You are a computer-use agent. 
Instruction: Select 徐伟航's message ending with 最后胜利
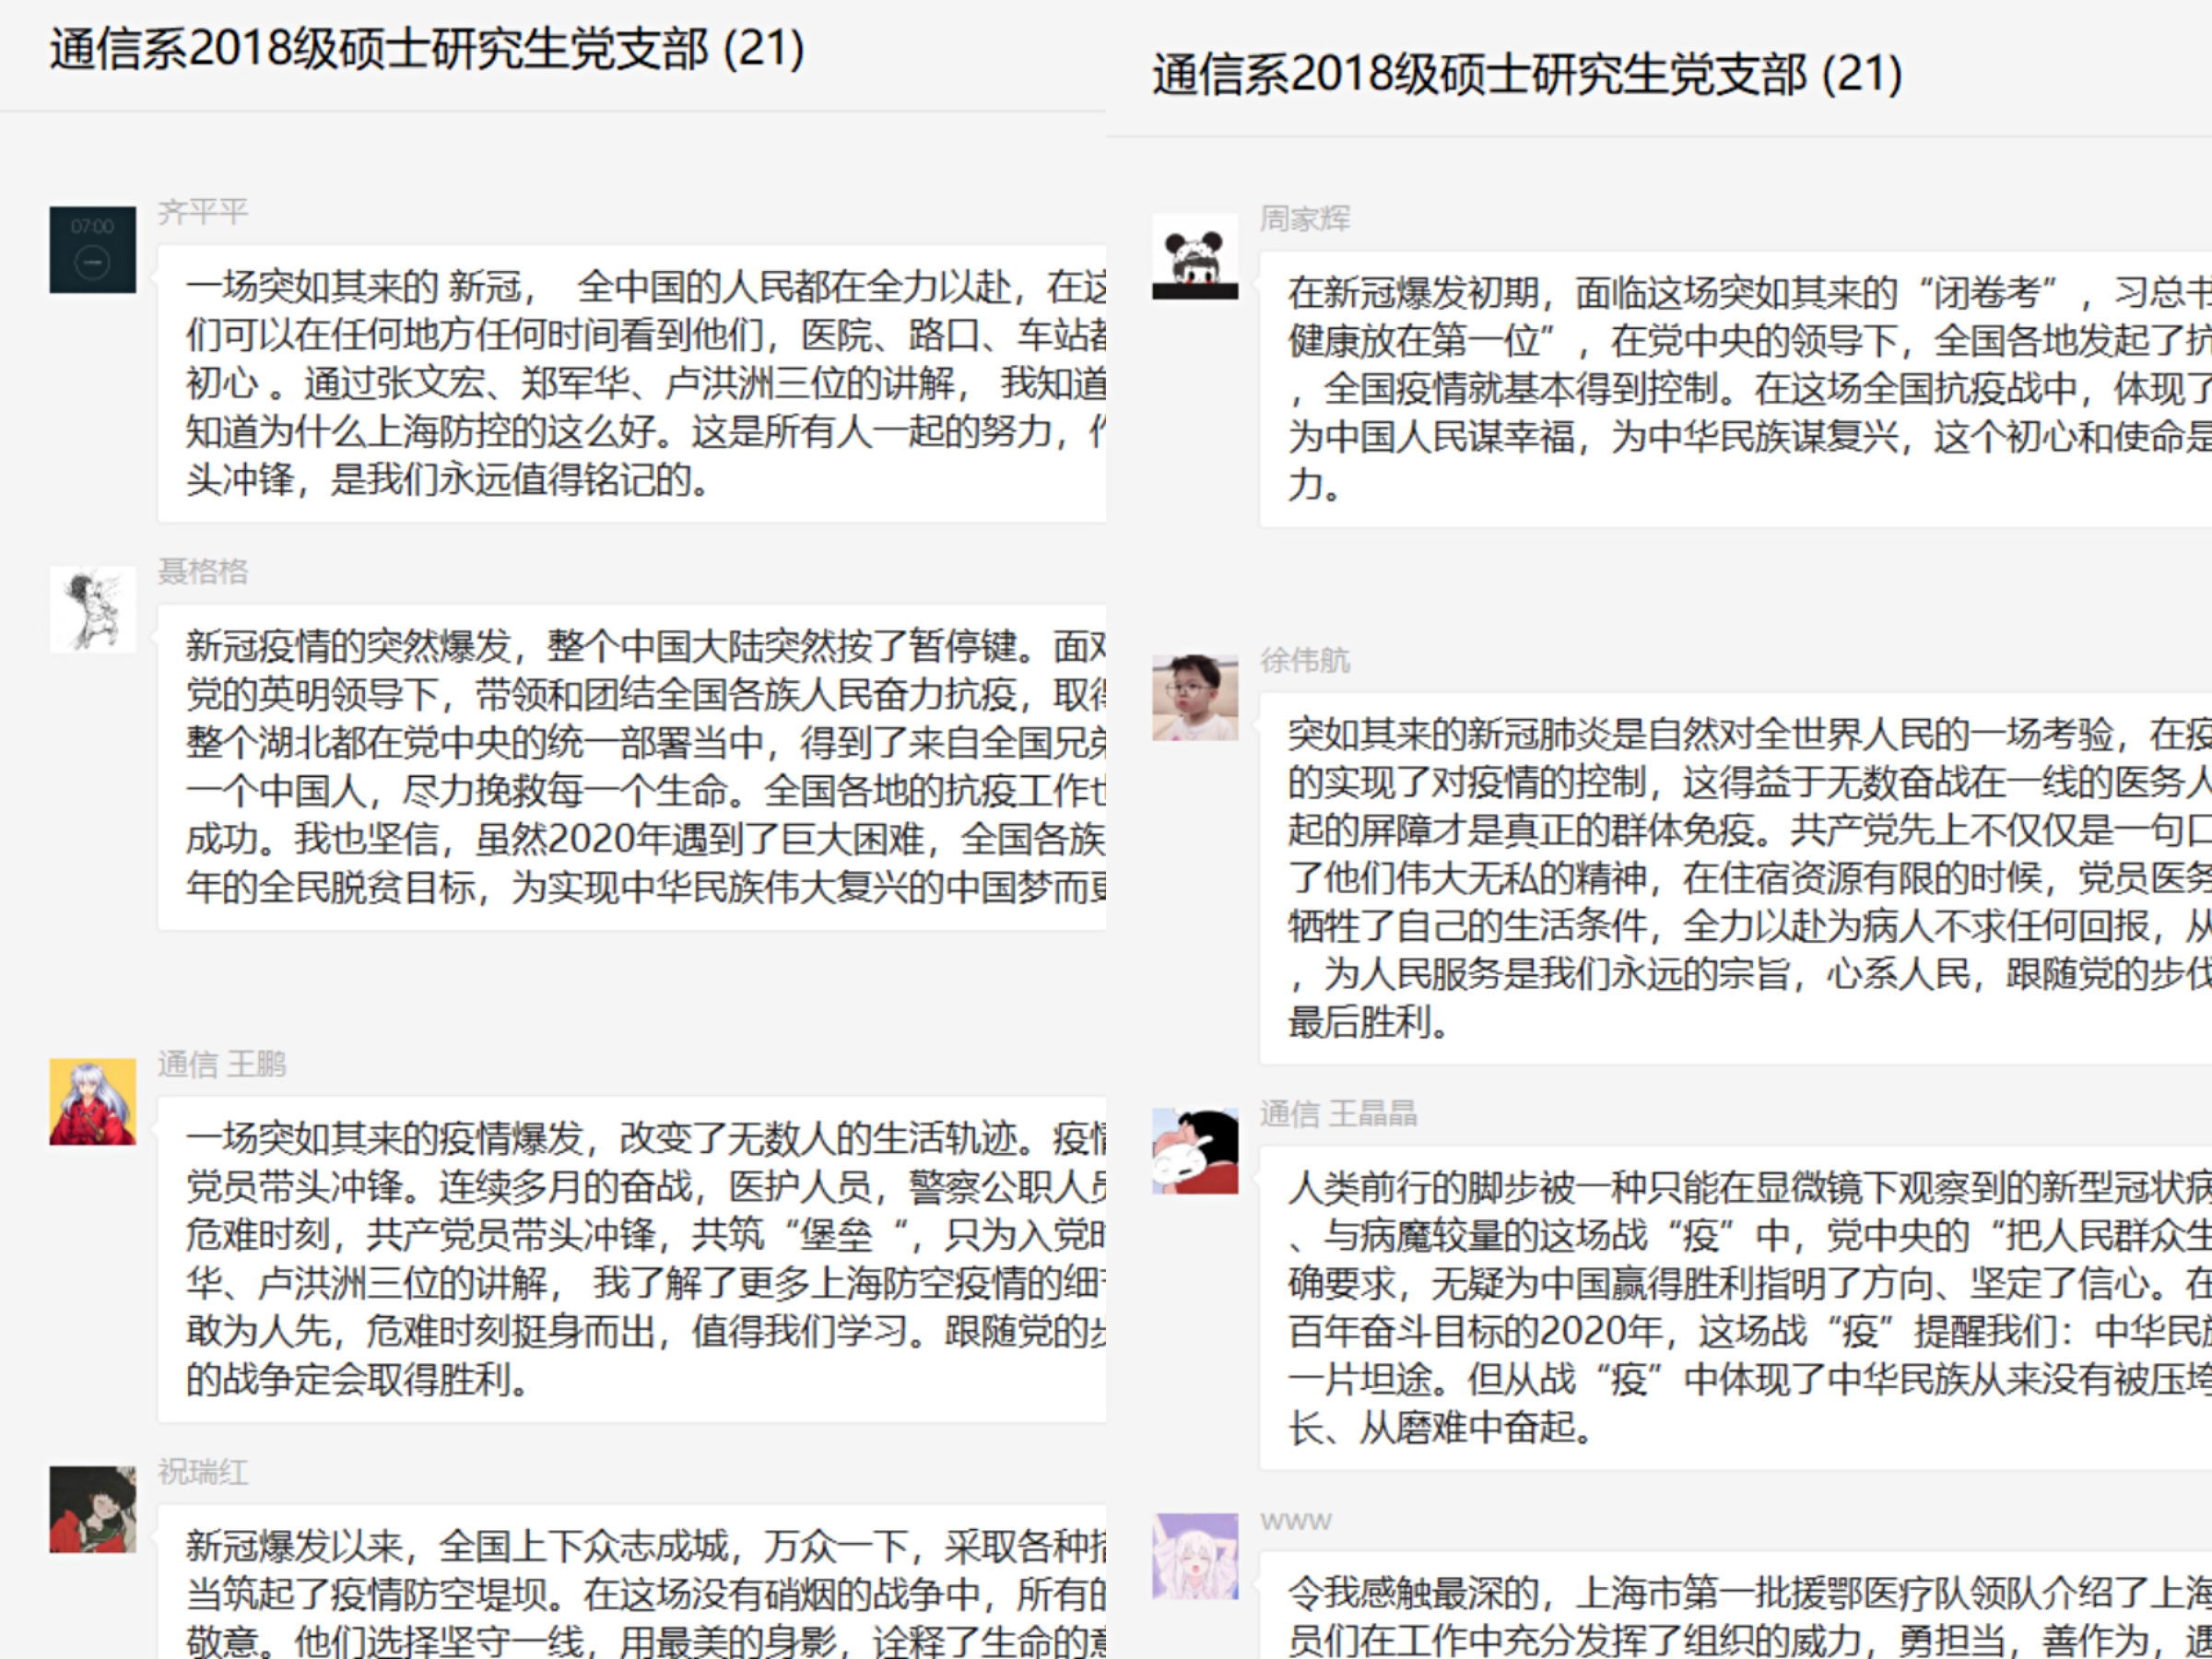[1730, 878]
